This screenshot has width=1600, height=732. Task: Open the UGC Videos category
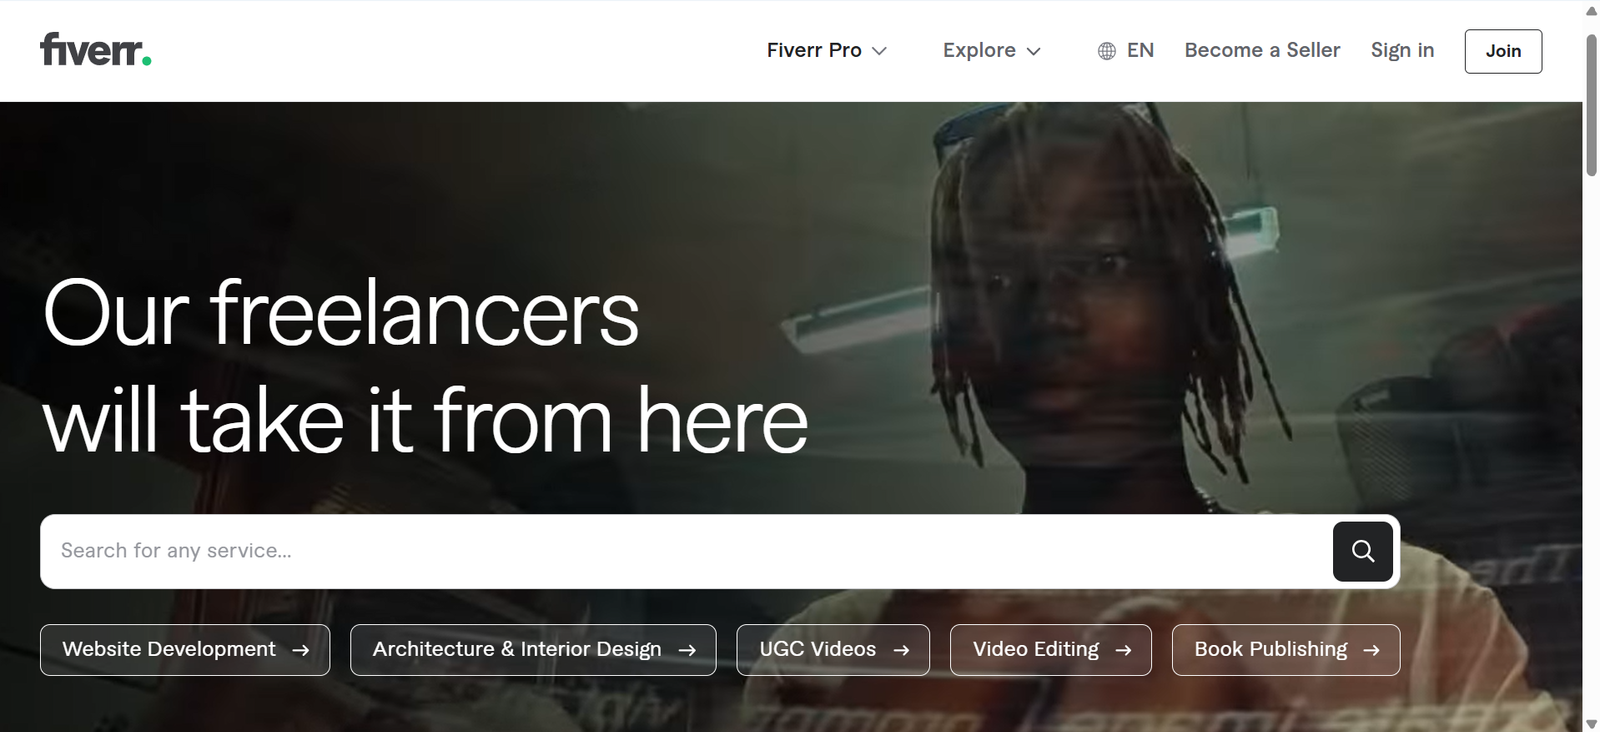pyautogui.click(x=833, y=650)
